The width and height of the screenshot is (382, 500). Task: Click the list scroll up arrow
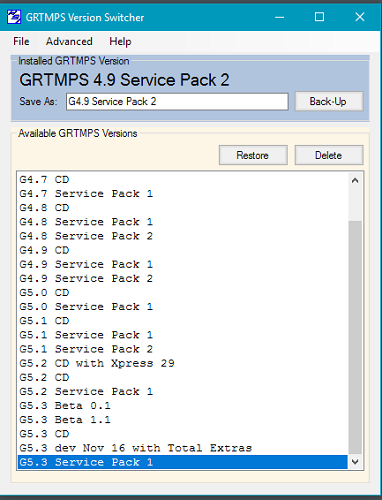[355, 180]
